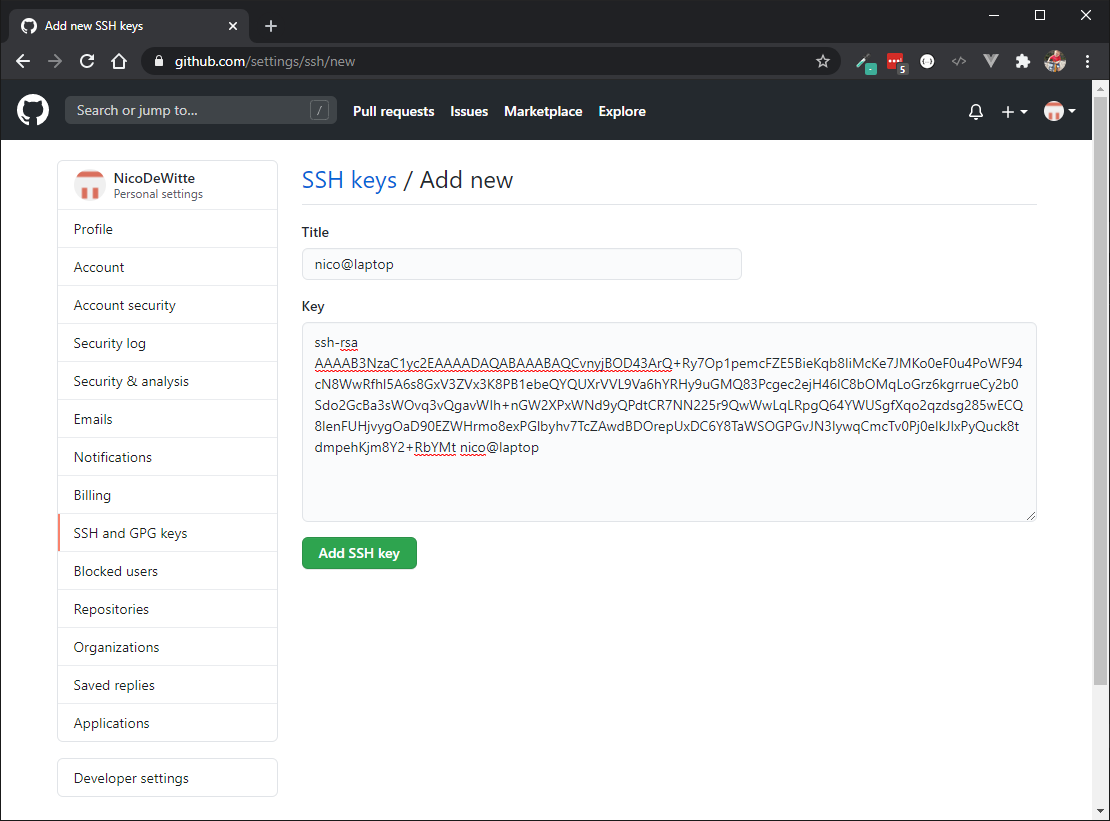The image size is (1110, 821).
Task: Go back with the browser back arrow
Action: pyautogui.click(x=23, y=62)
